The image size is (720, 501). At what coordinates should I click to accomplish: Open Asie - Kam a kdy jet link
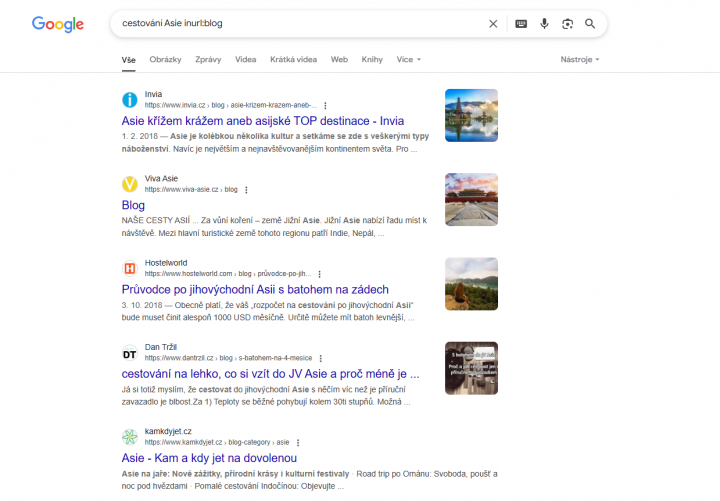pos(209,458)
